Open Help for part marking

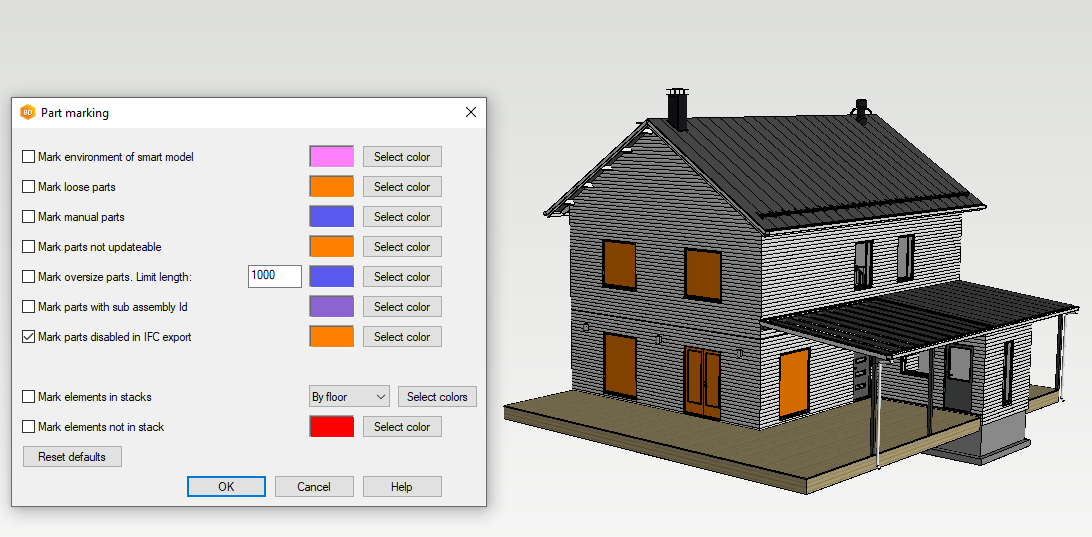[x=401, y=487]
